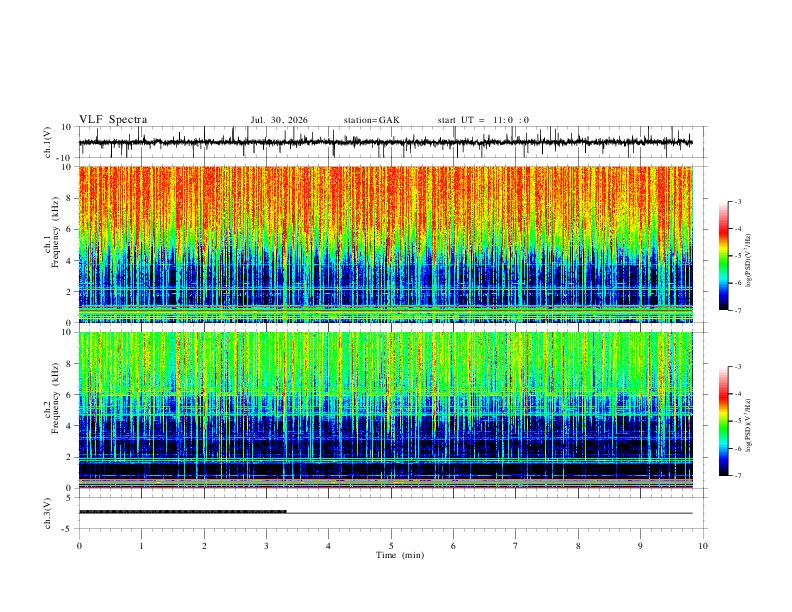
Task: Select the 5 minute tick on time axis
Action: (x=391, y=546)
